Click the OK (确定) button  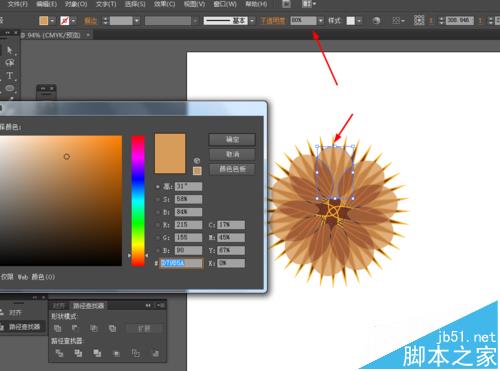pos(232,140)
